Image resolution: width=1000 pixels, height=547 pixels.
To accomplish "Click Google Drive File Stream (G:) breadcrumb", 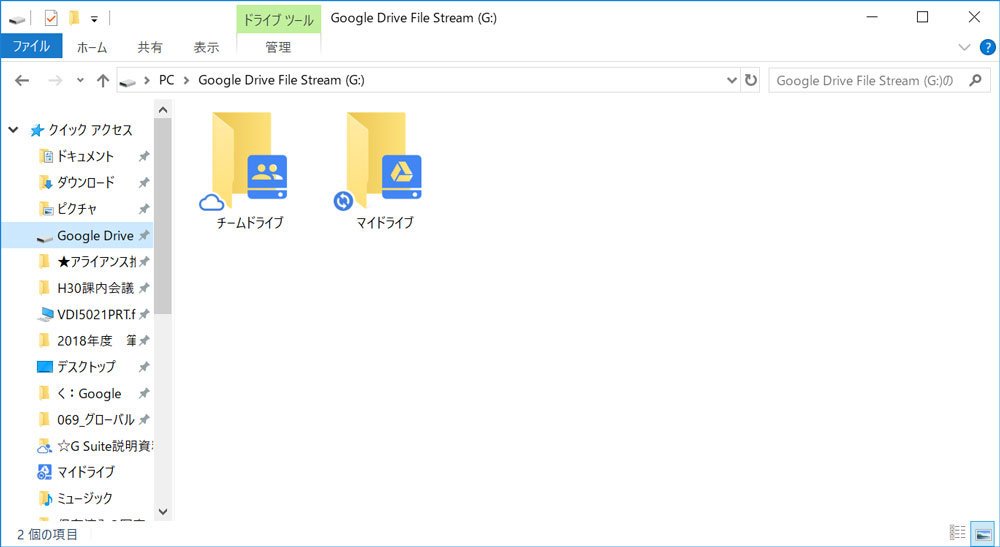I will point(281,80).
